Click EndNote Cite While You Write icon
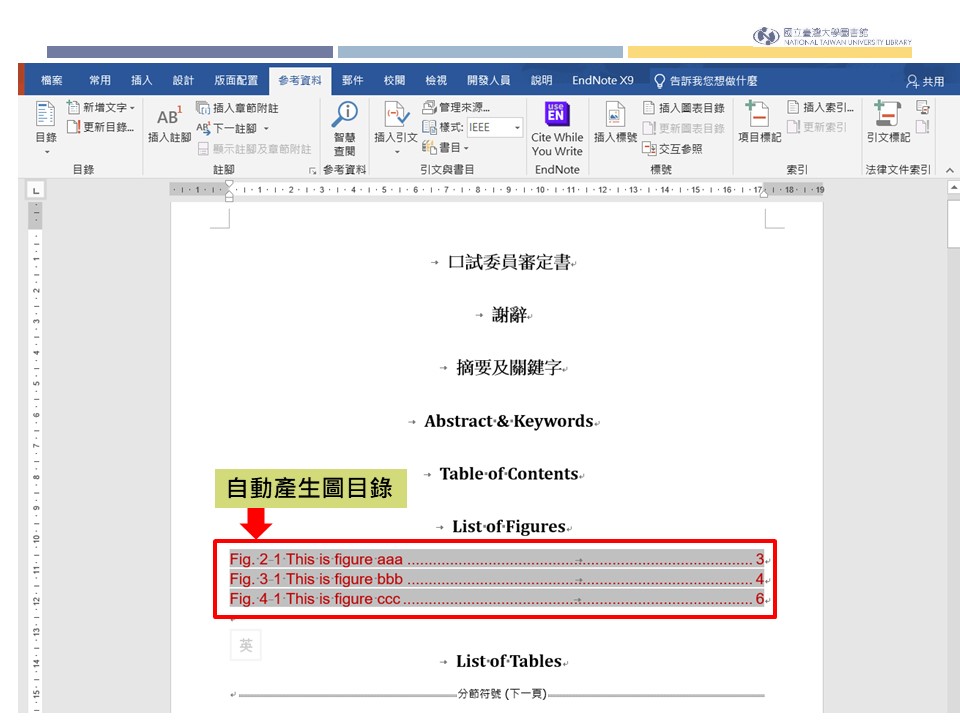 click(557, 113)
